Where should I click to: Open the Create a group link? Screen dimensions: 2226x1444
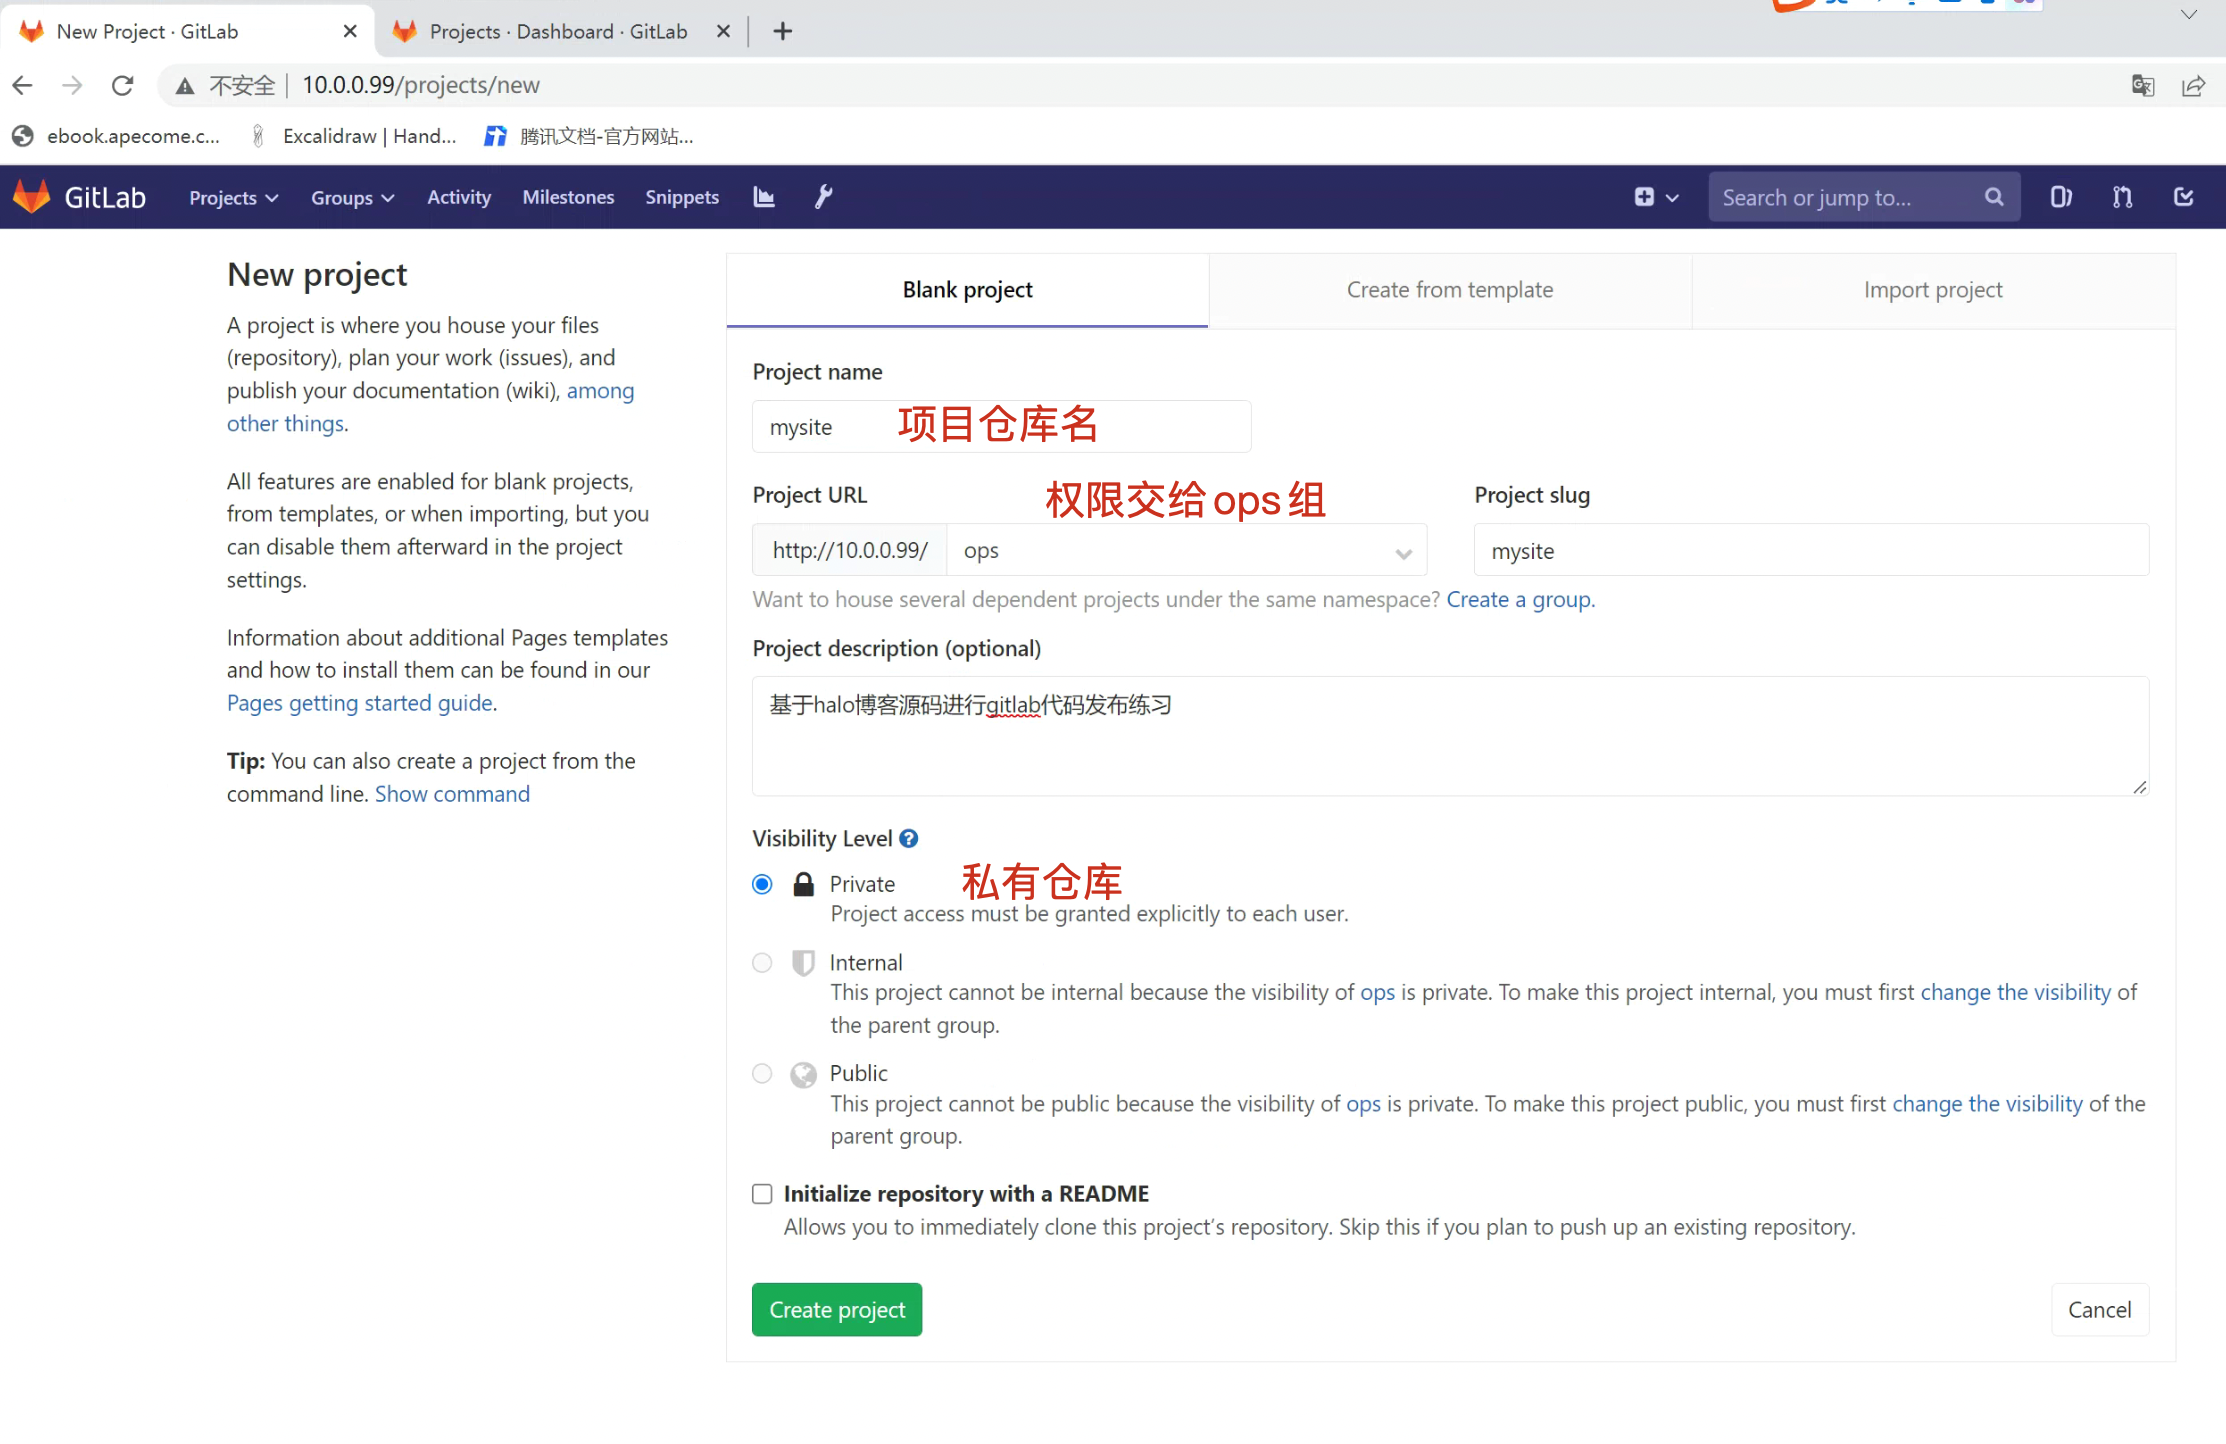[x=1519, y=599]
